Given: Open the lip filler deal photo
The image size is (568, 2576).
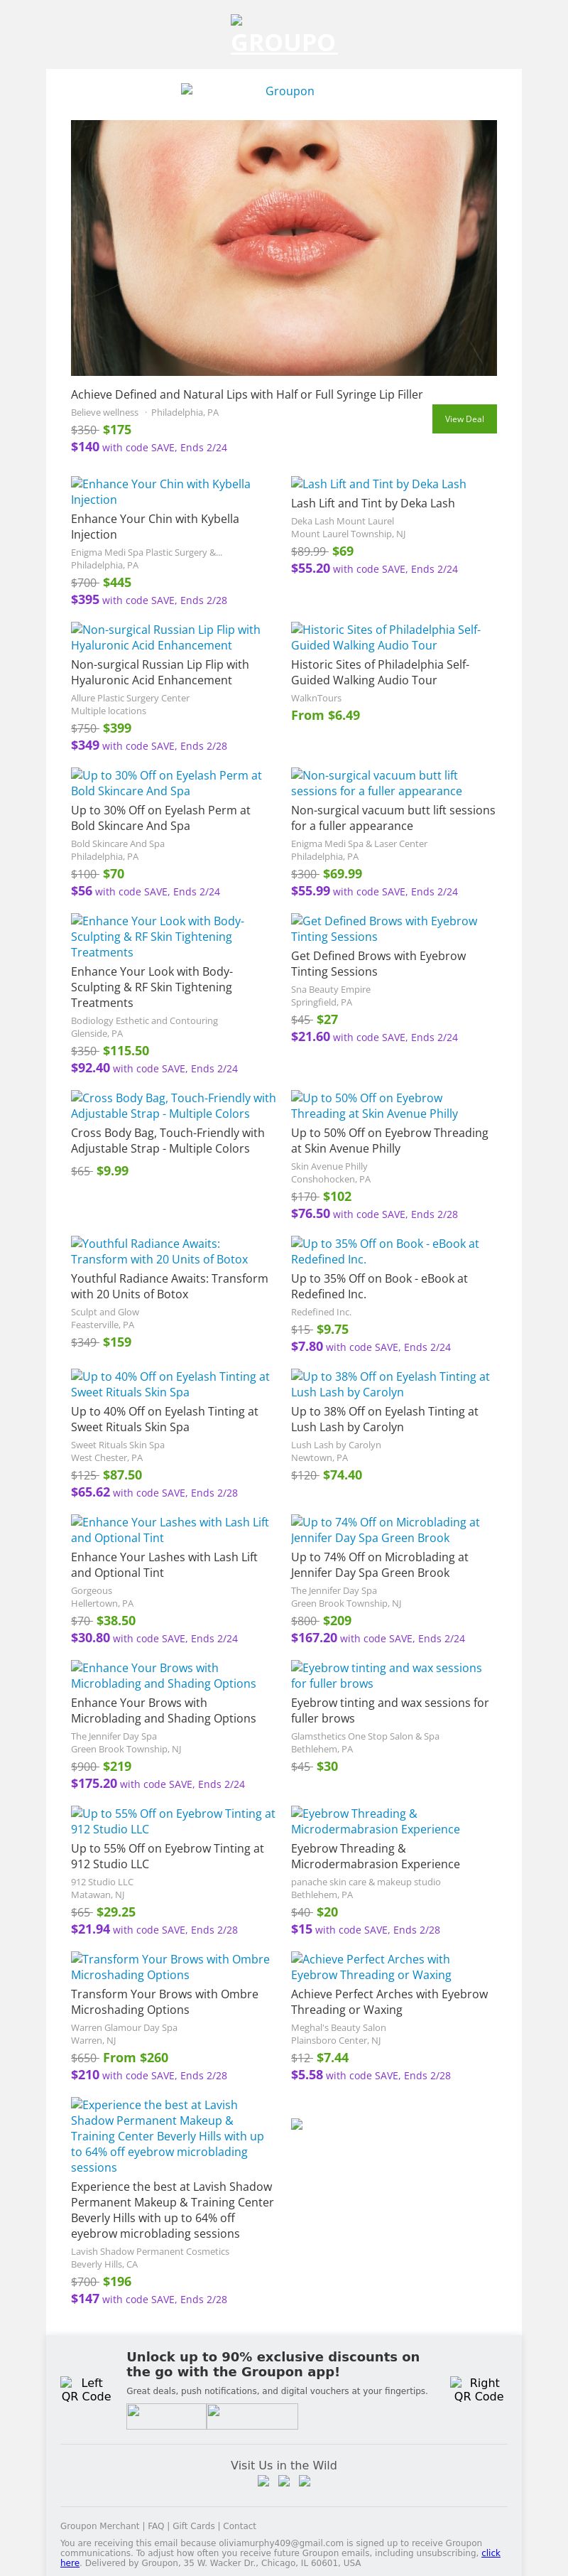Looking at the screenshot, I should pos(283,248).
